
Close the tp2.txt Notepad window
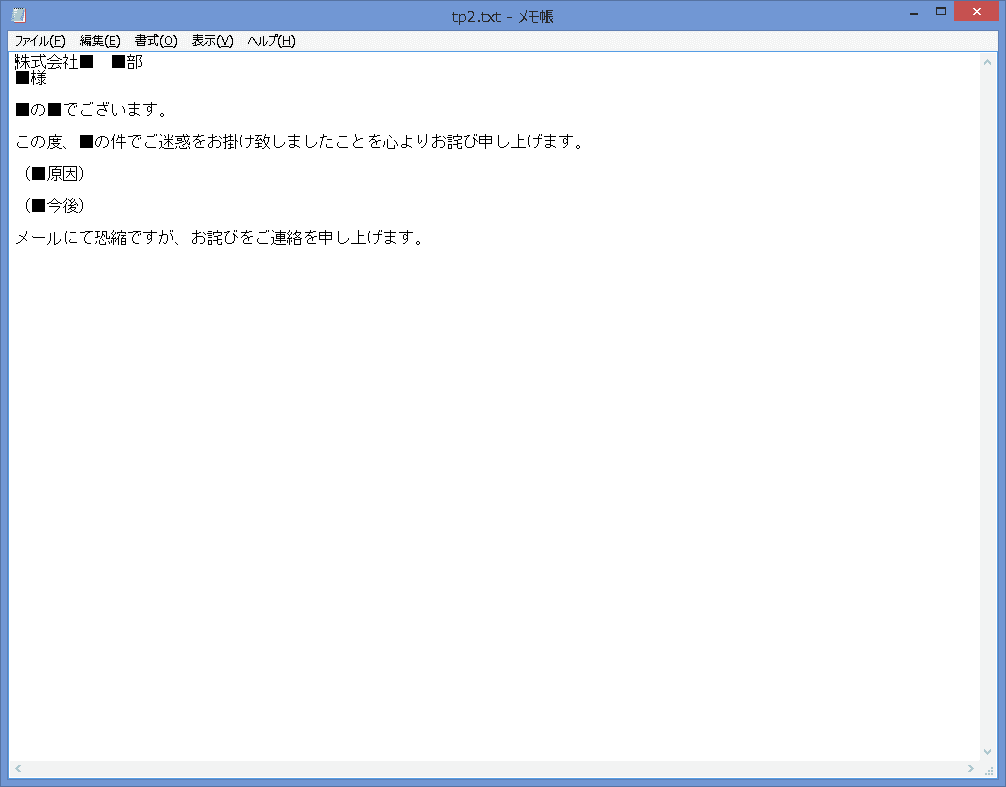click(976, 12)
